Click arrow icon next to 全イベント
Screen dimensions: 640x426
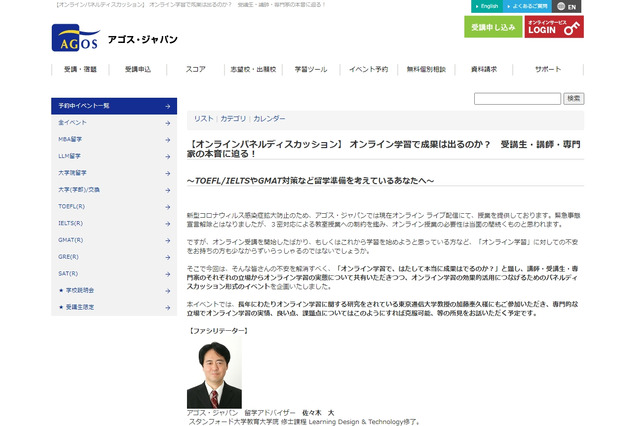point(168,123)
